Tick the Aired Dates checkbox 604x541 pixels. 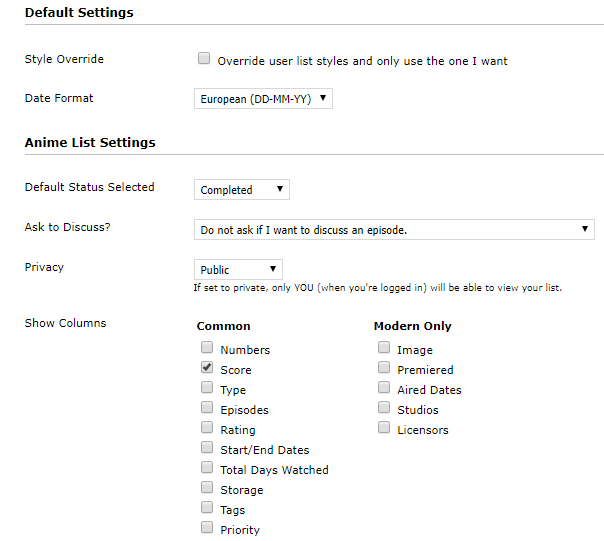tap(384, 388)
